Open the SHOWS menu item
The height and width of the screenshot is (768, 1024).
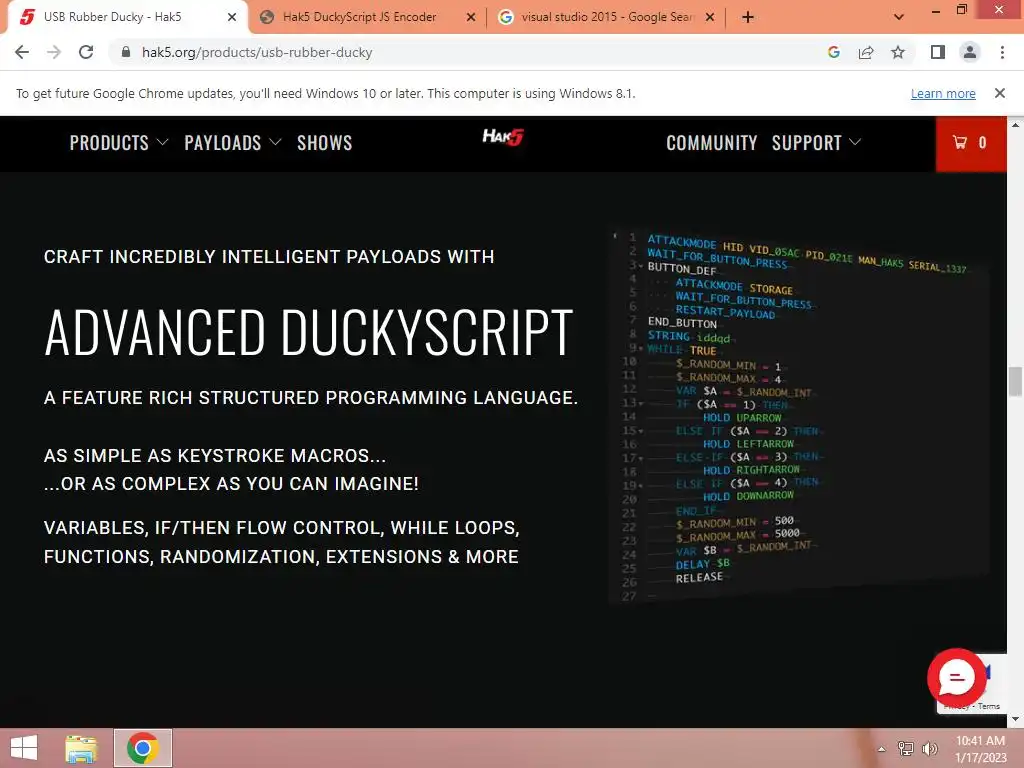(325, 143)
